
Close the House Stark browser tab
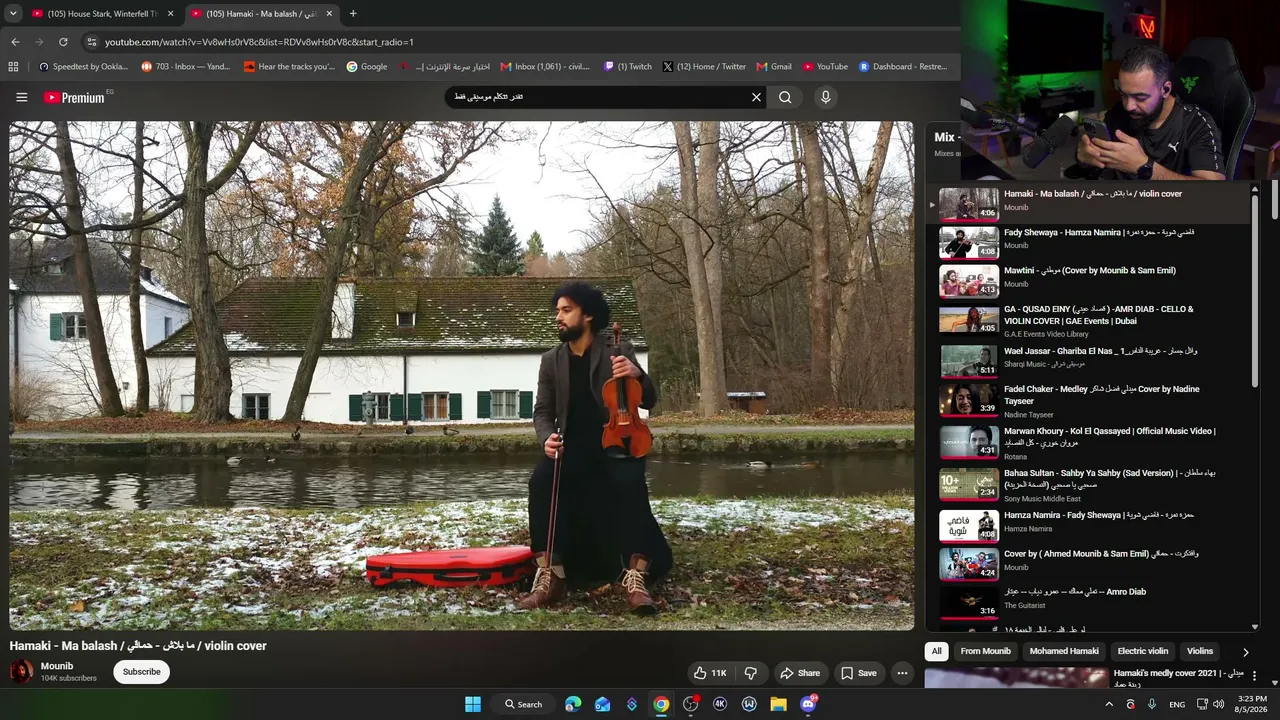[170, 14]
